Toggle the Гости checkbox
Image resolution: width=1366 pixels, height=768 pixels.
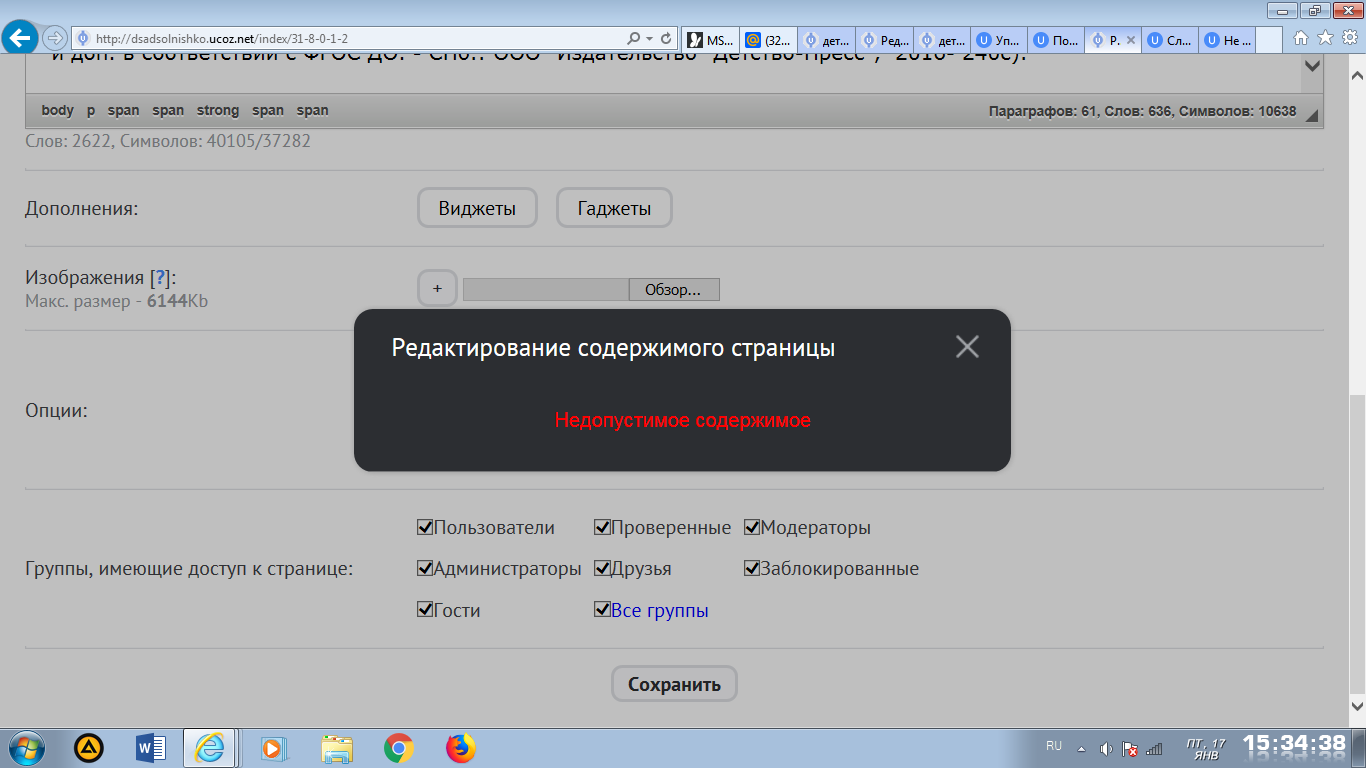[425, 610]
